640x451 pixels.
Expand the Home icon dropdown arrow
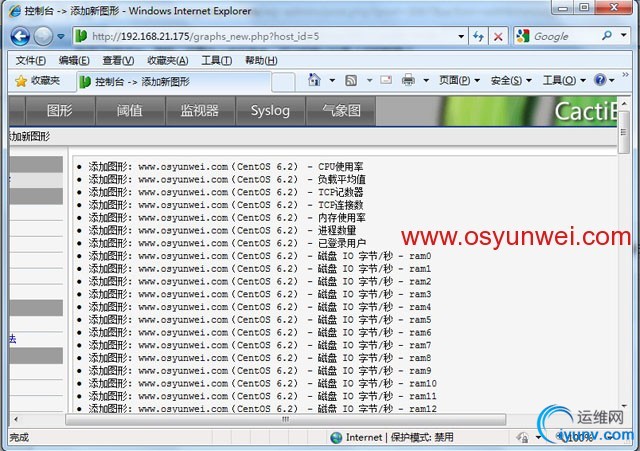tap(332, 80)
